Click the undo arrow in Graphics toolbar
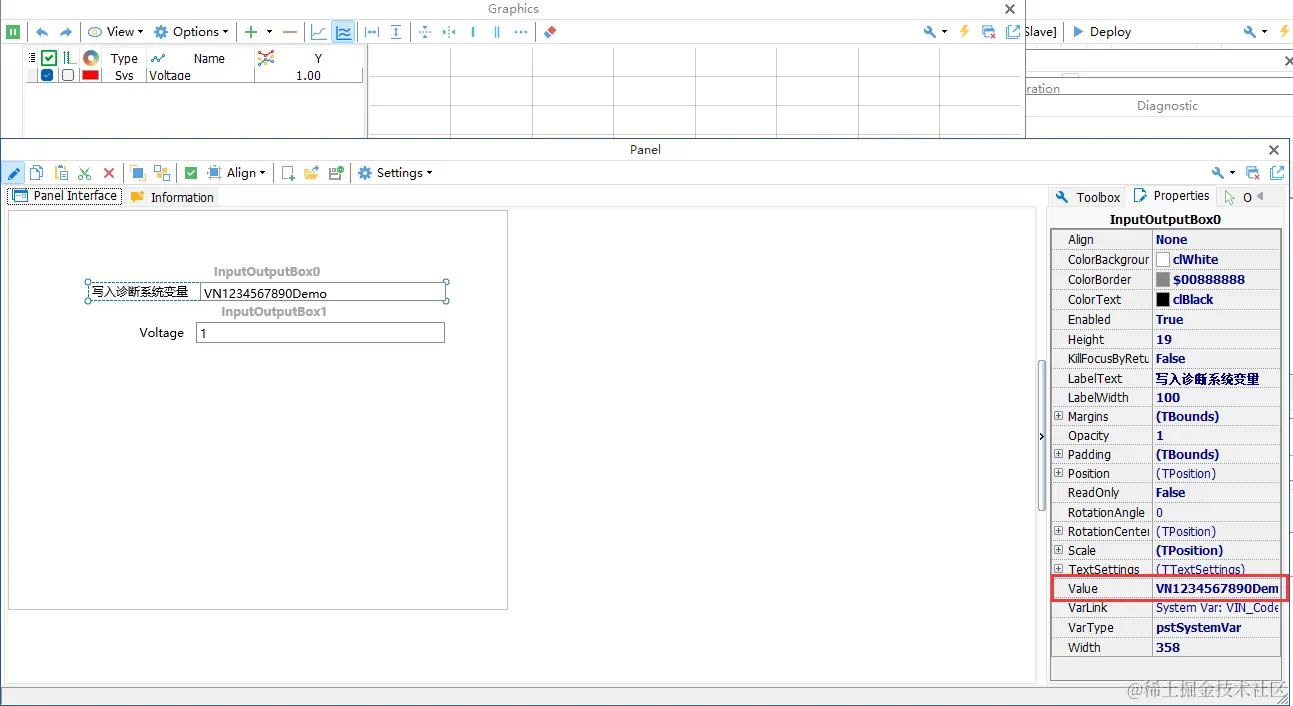 pos(42,32)
